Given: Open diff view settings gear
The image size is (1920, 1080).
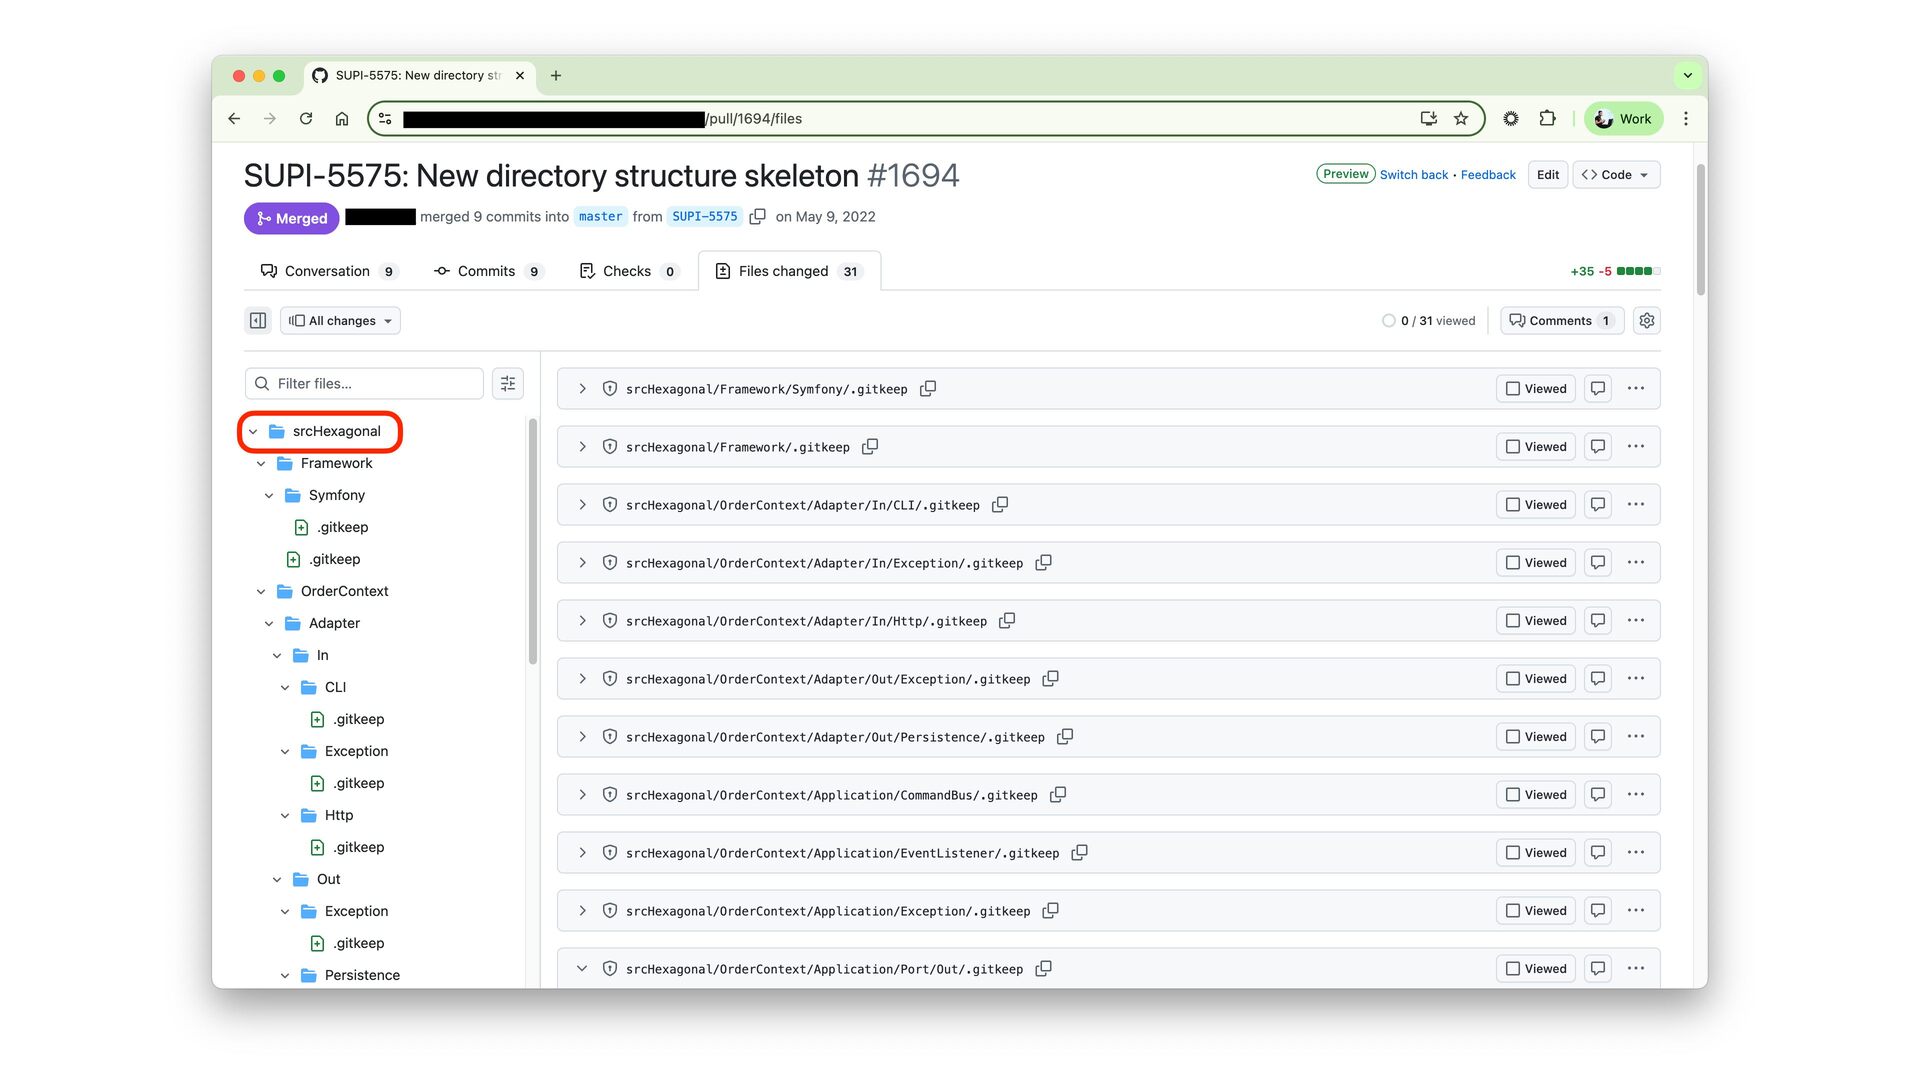Looking at the screenshot, I should coord(1646,321).
